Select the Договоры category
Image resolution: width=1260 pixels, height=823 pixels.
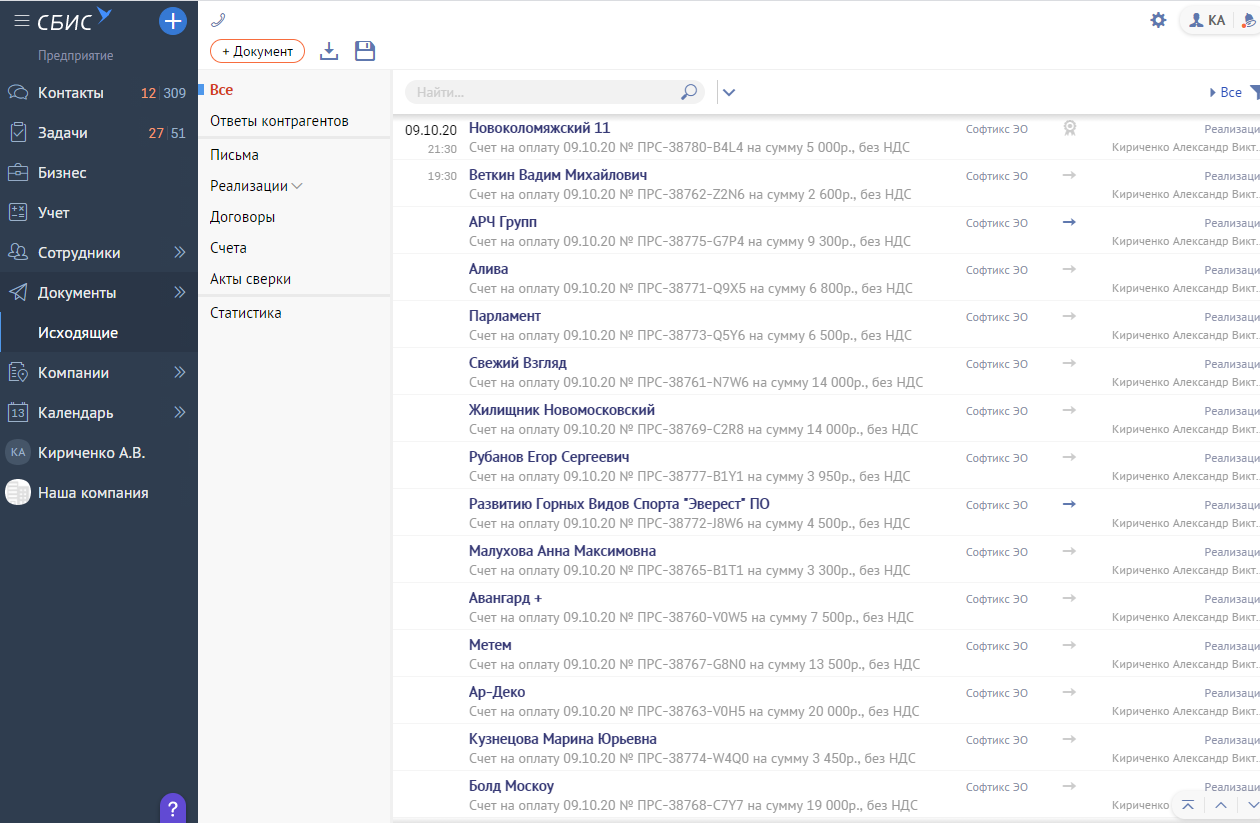(242, 217)
